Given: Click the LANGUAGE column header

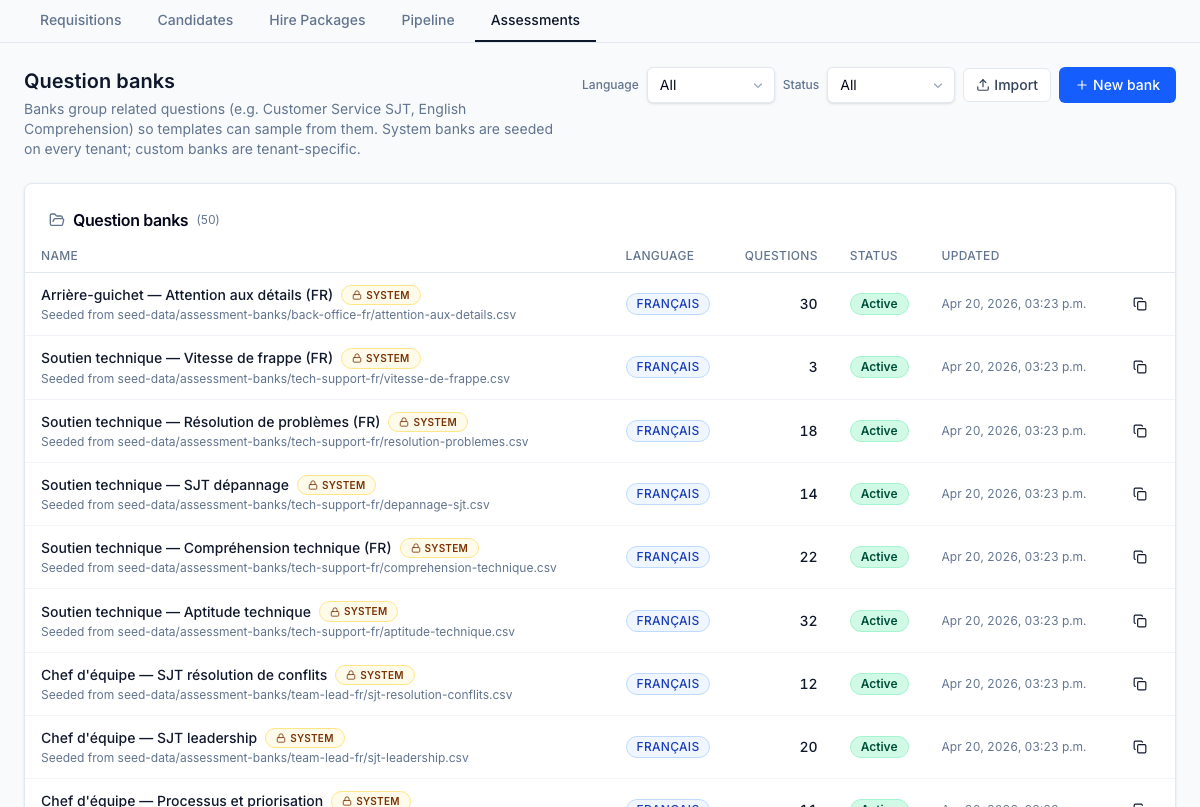Looking at the screenshot, I should [x=660, y=256].
